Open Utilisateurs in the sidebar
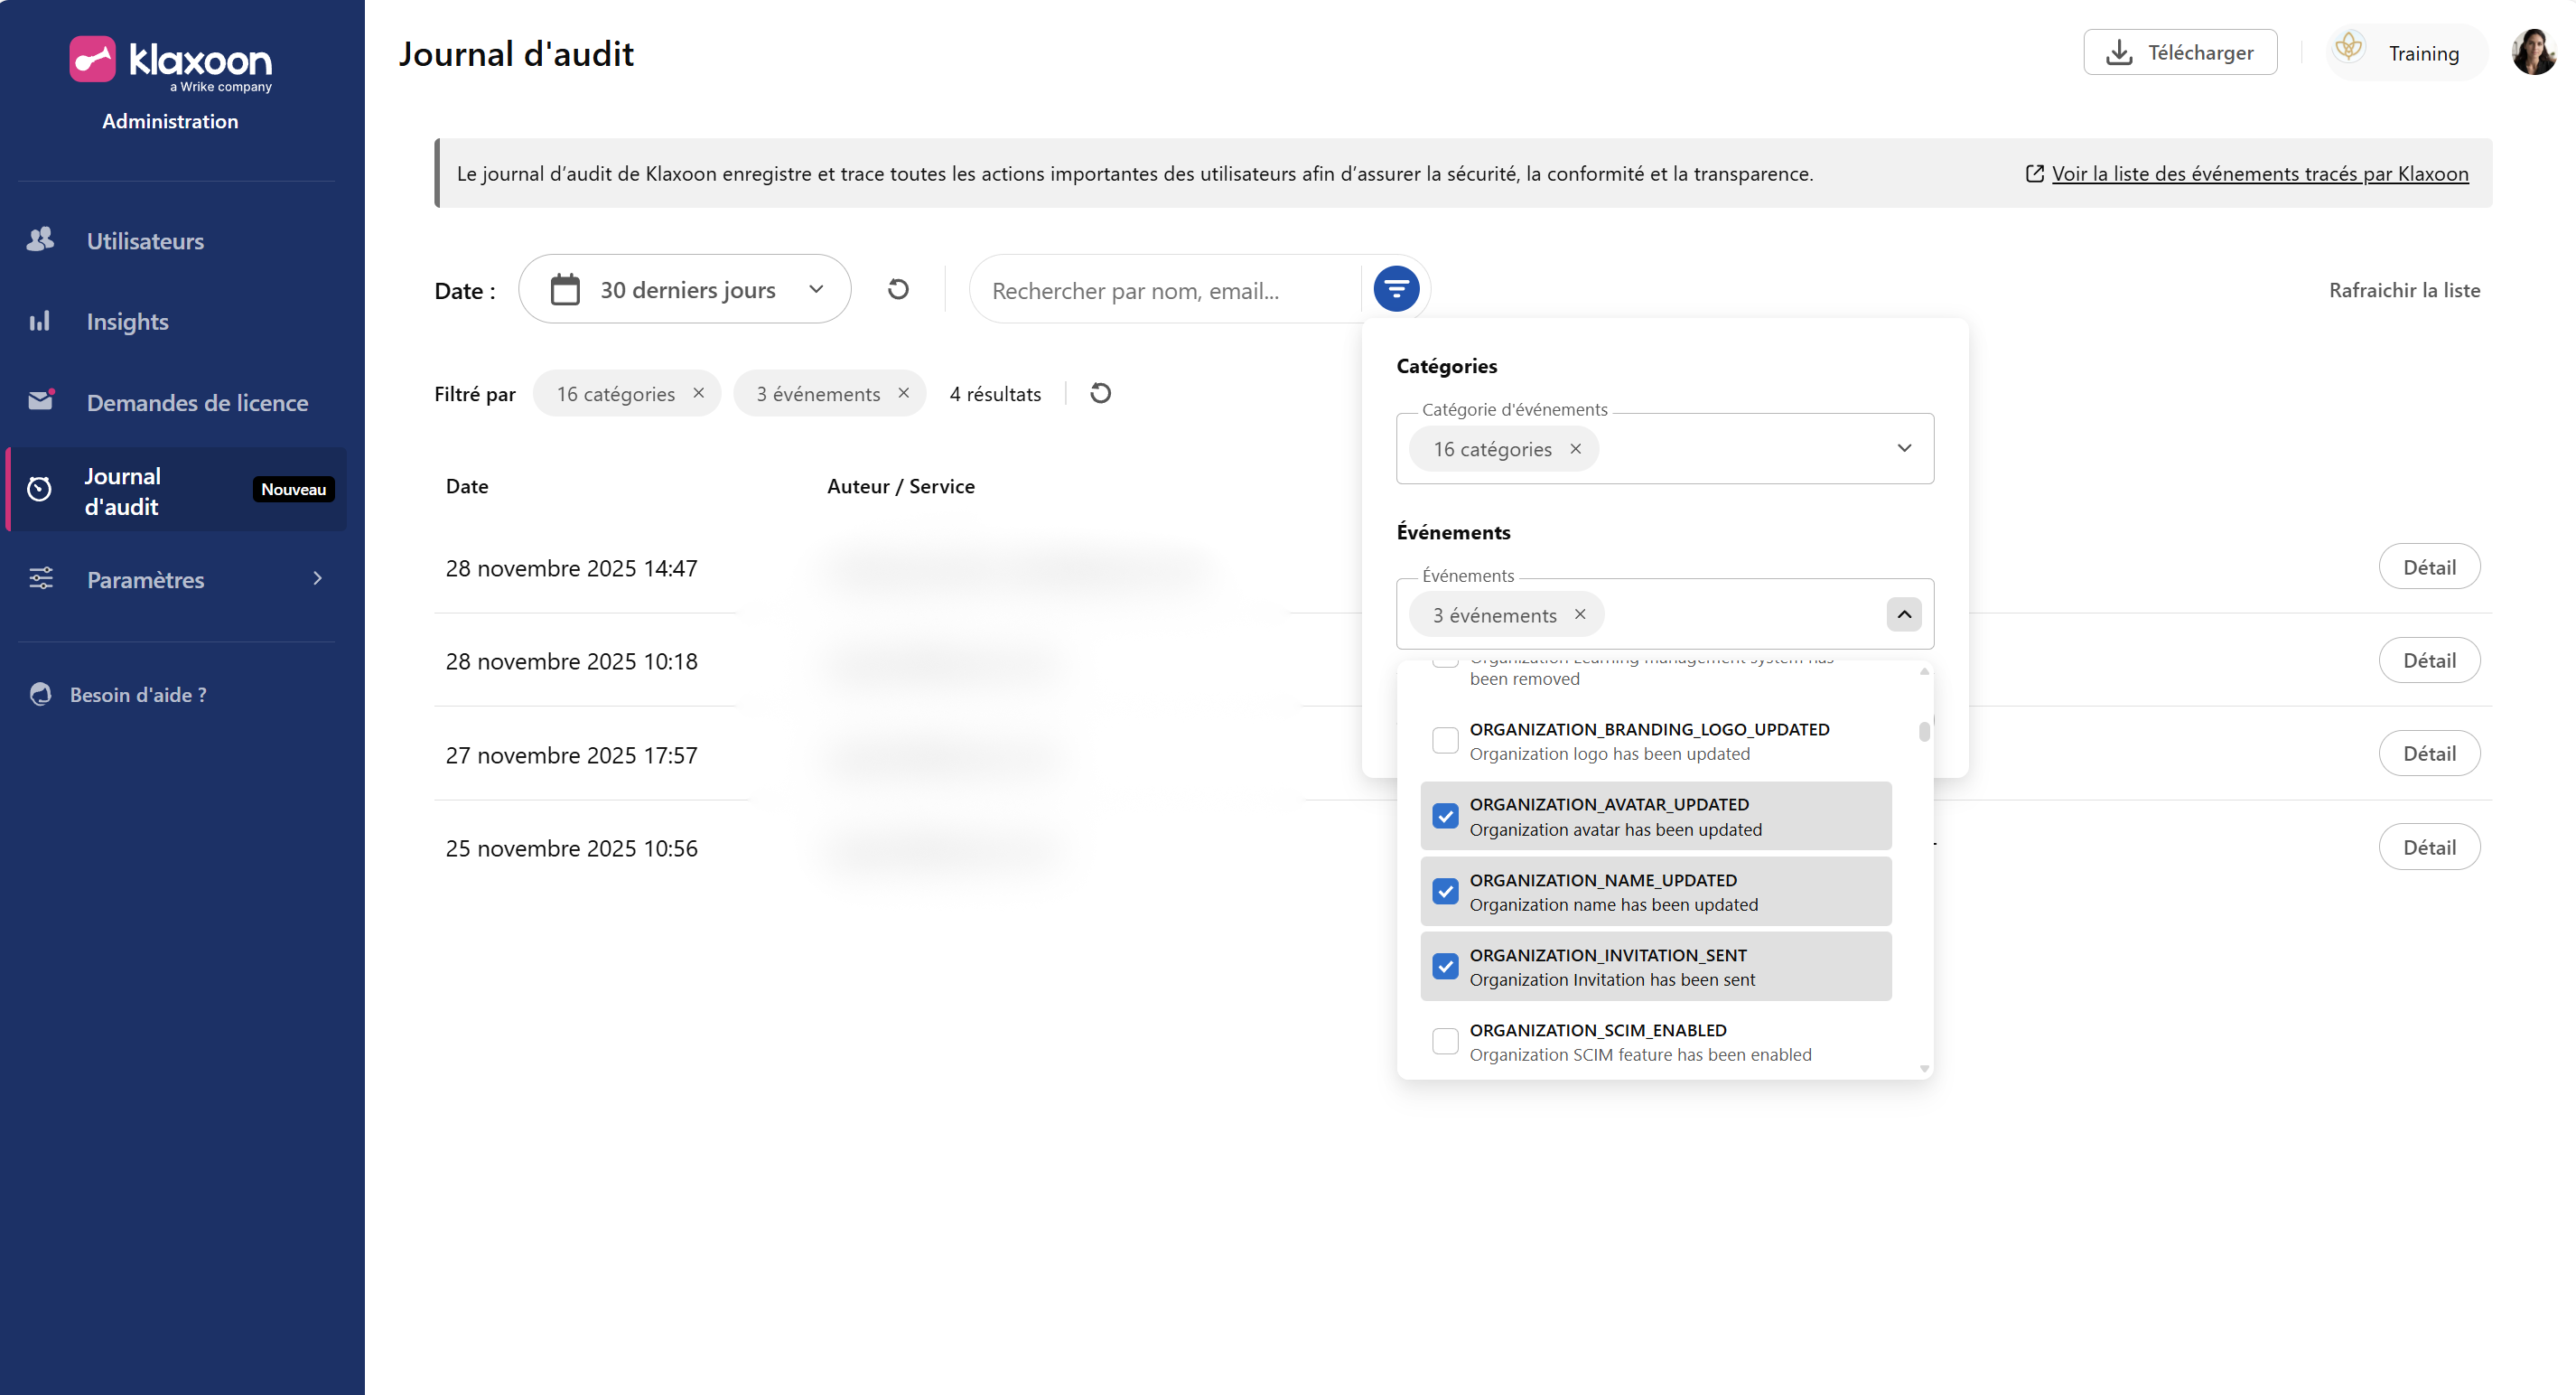Image resolution: width=2576 pixels, height=1395 pixels. point(145,241)
